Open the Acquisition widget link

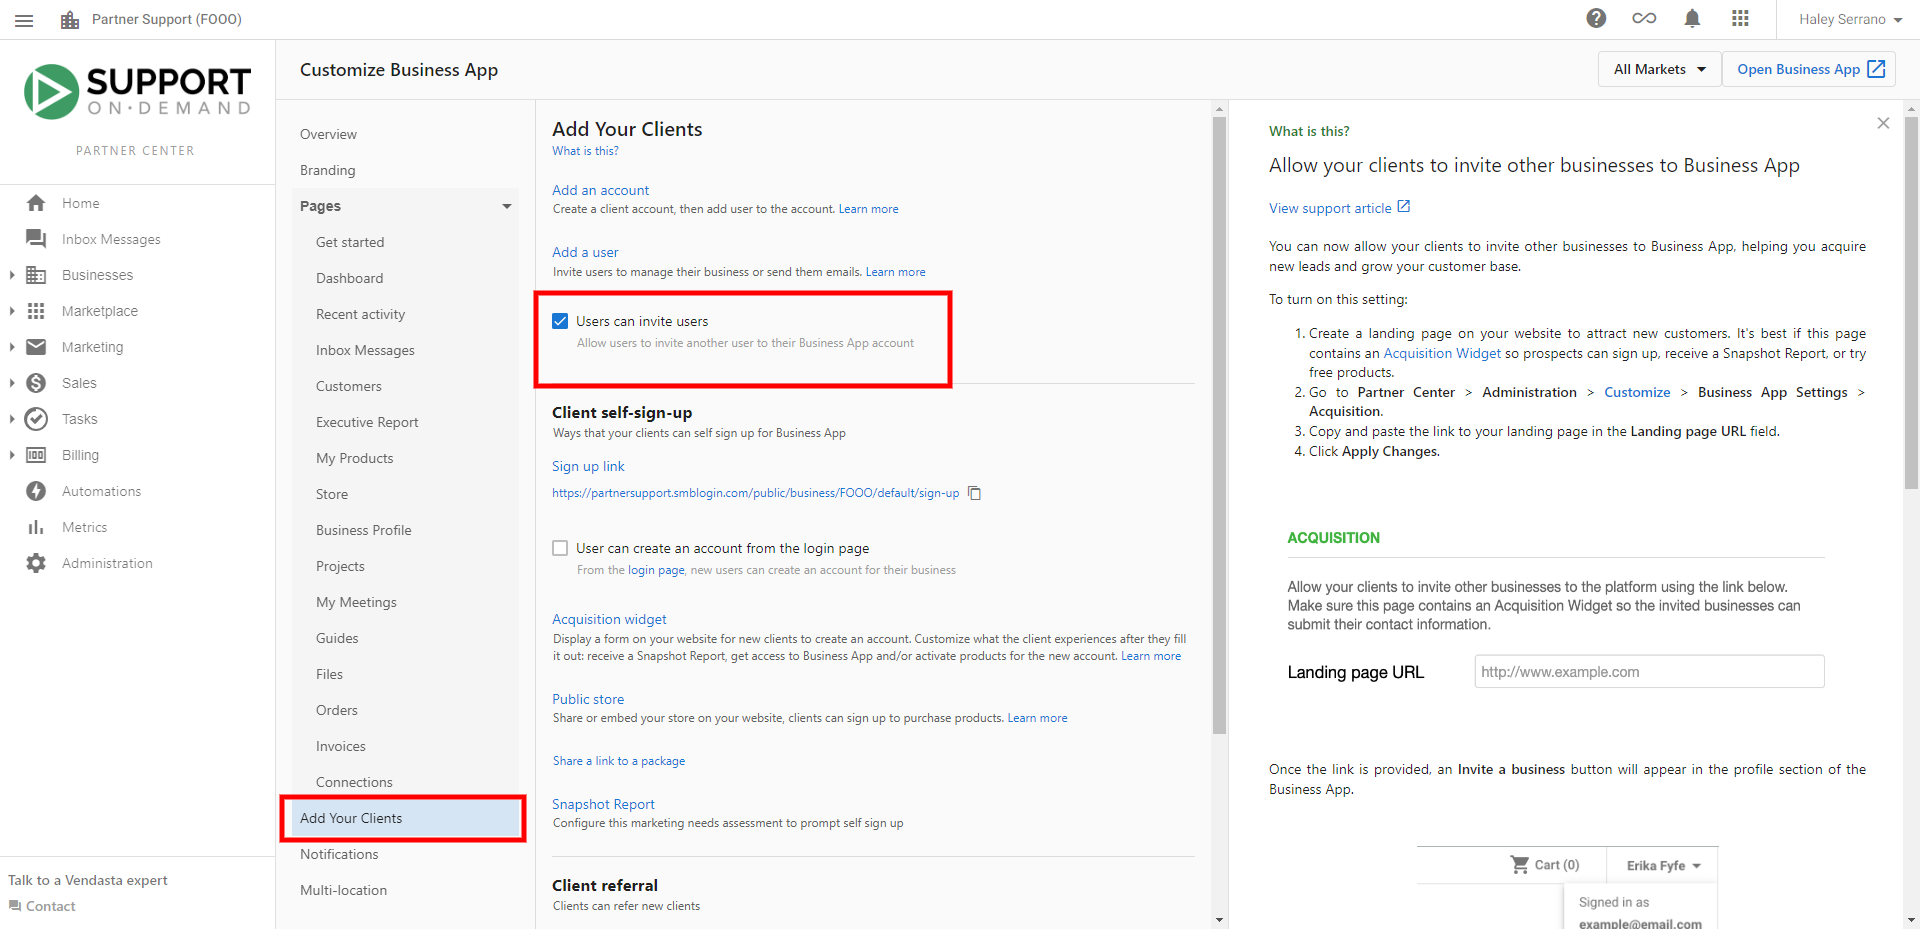pos(609,619)
